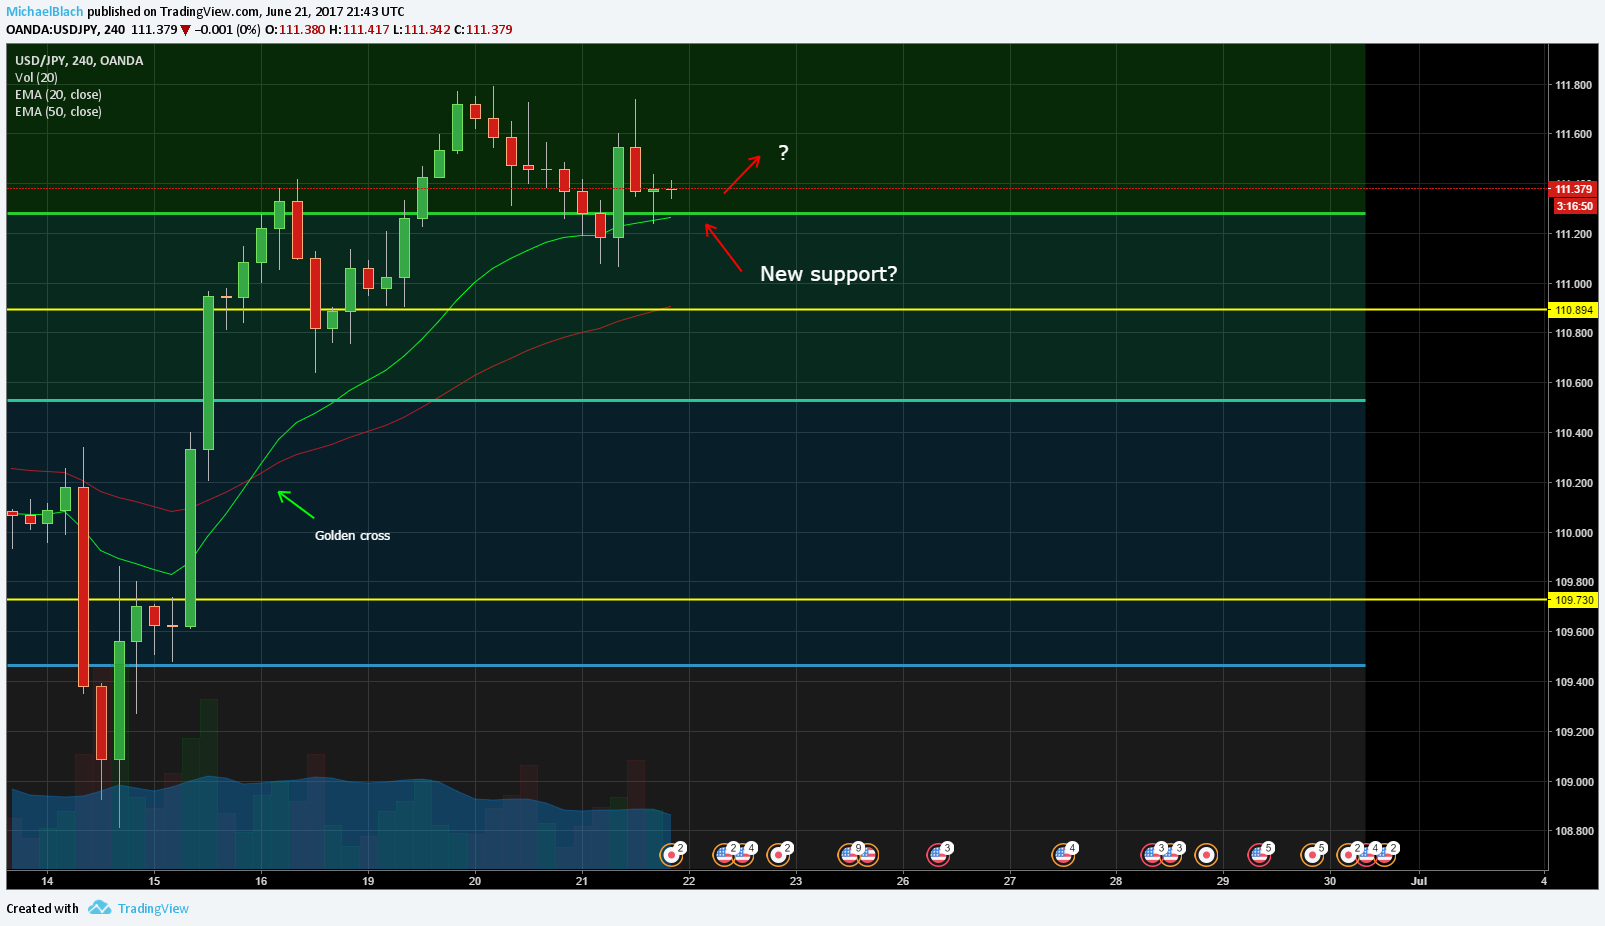Click the 108.800 price axis label
The height and width of the screenshot is (926, 1605).
1573,831
